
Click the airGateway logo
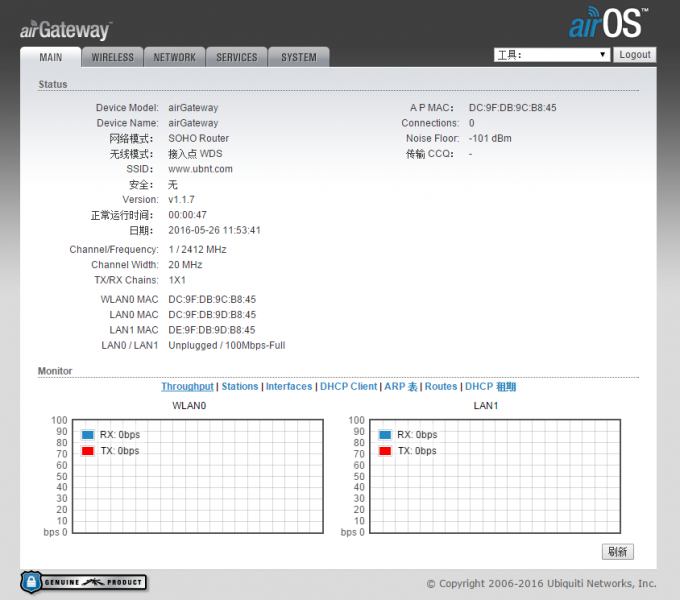(66, 30)
